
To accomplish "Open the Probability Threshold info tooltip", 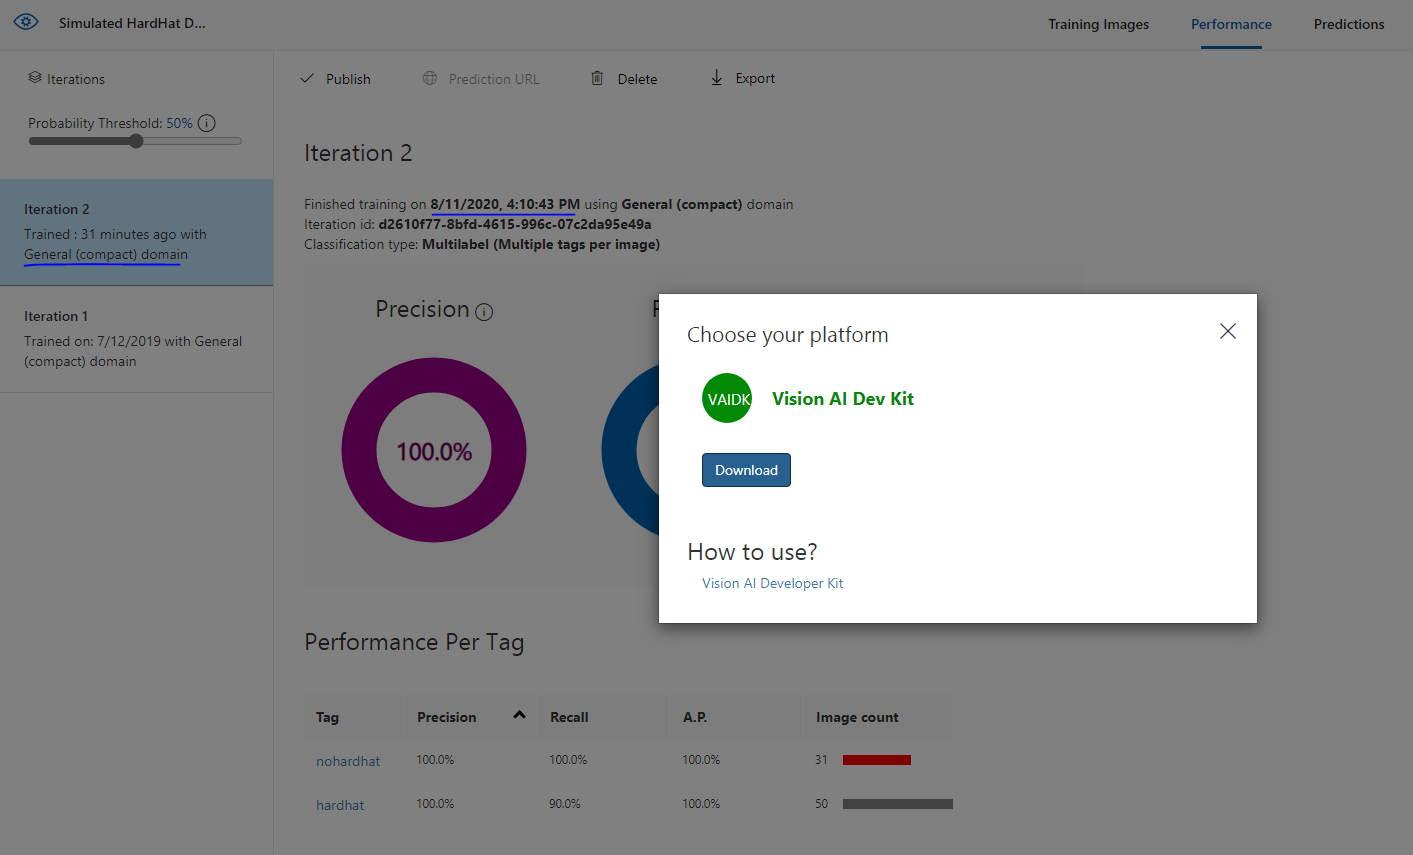I will point(206,122).
